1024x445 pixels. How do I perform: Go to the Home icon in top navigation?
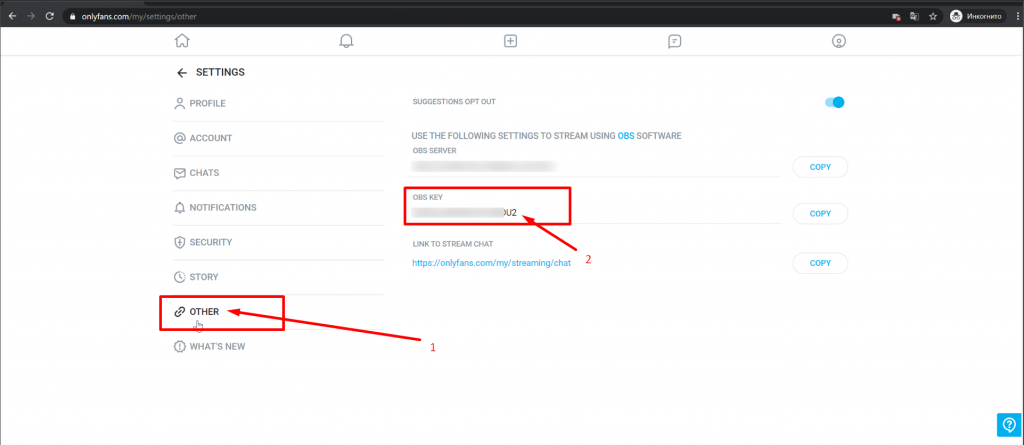tap(182, 41)
